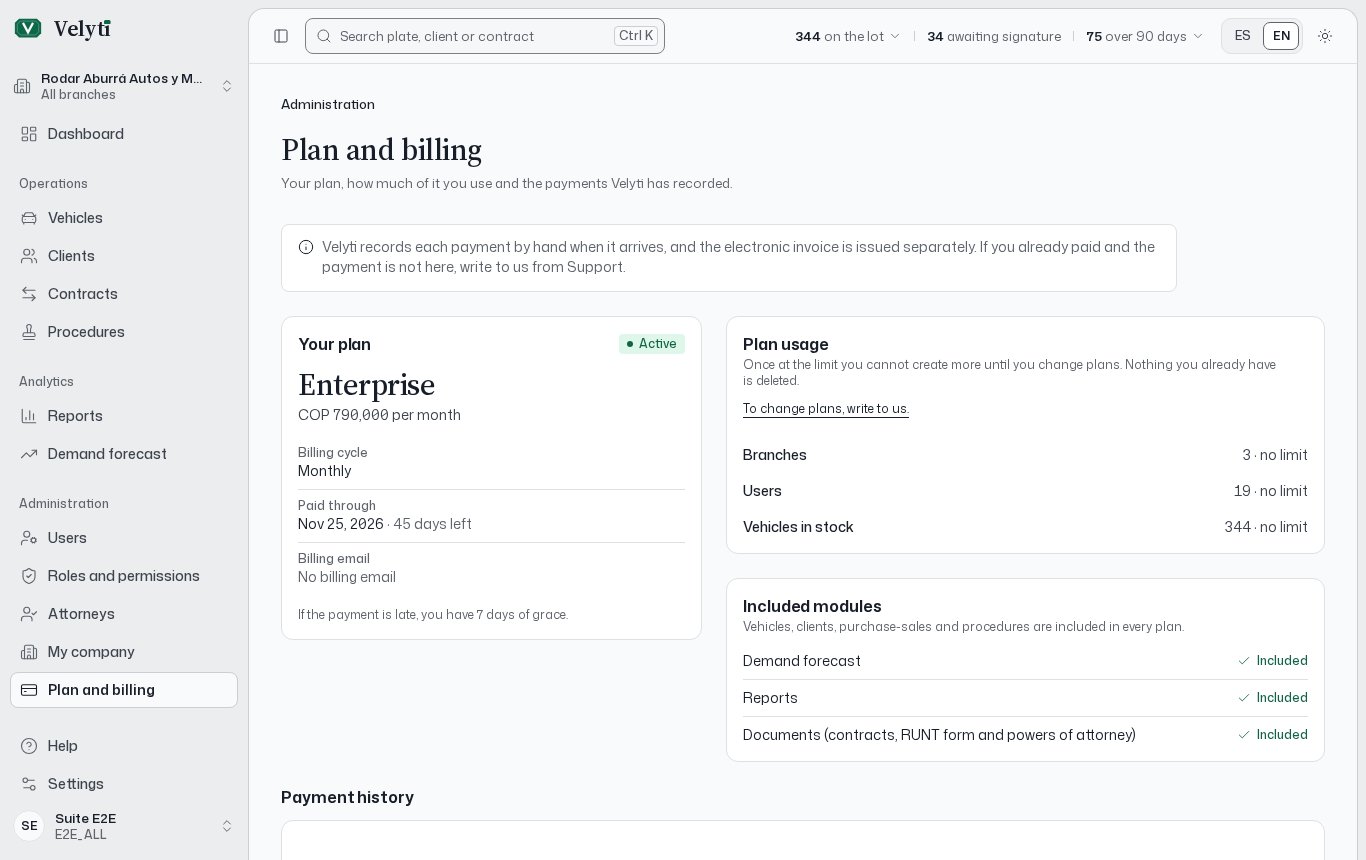Open the Procedures page
The width and height of the screenshot is (1366, 860).
(x=124, y=332)
